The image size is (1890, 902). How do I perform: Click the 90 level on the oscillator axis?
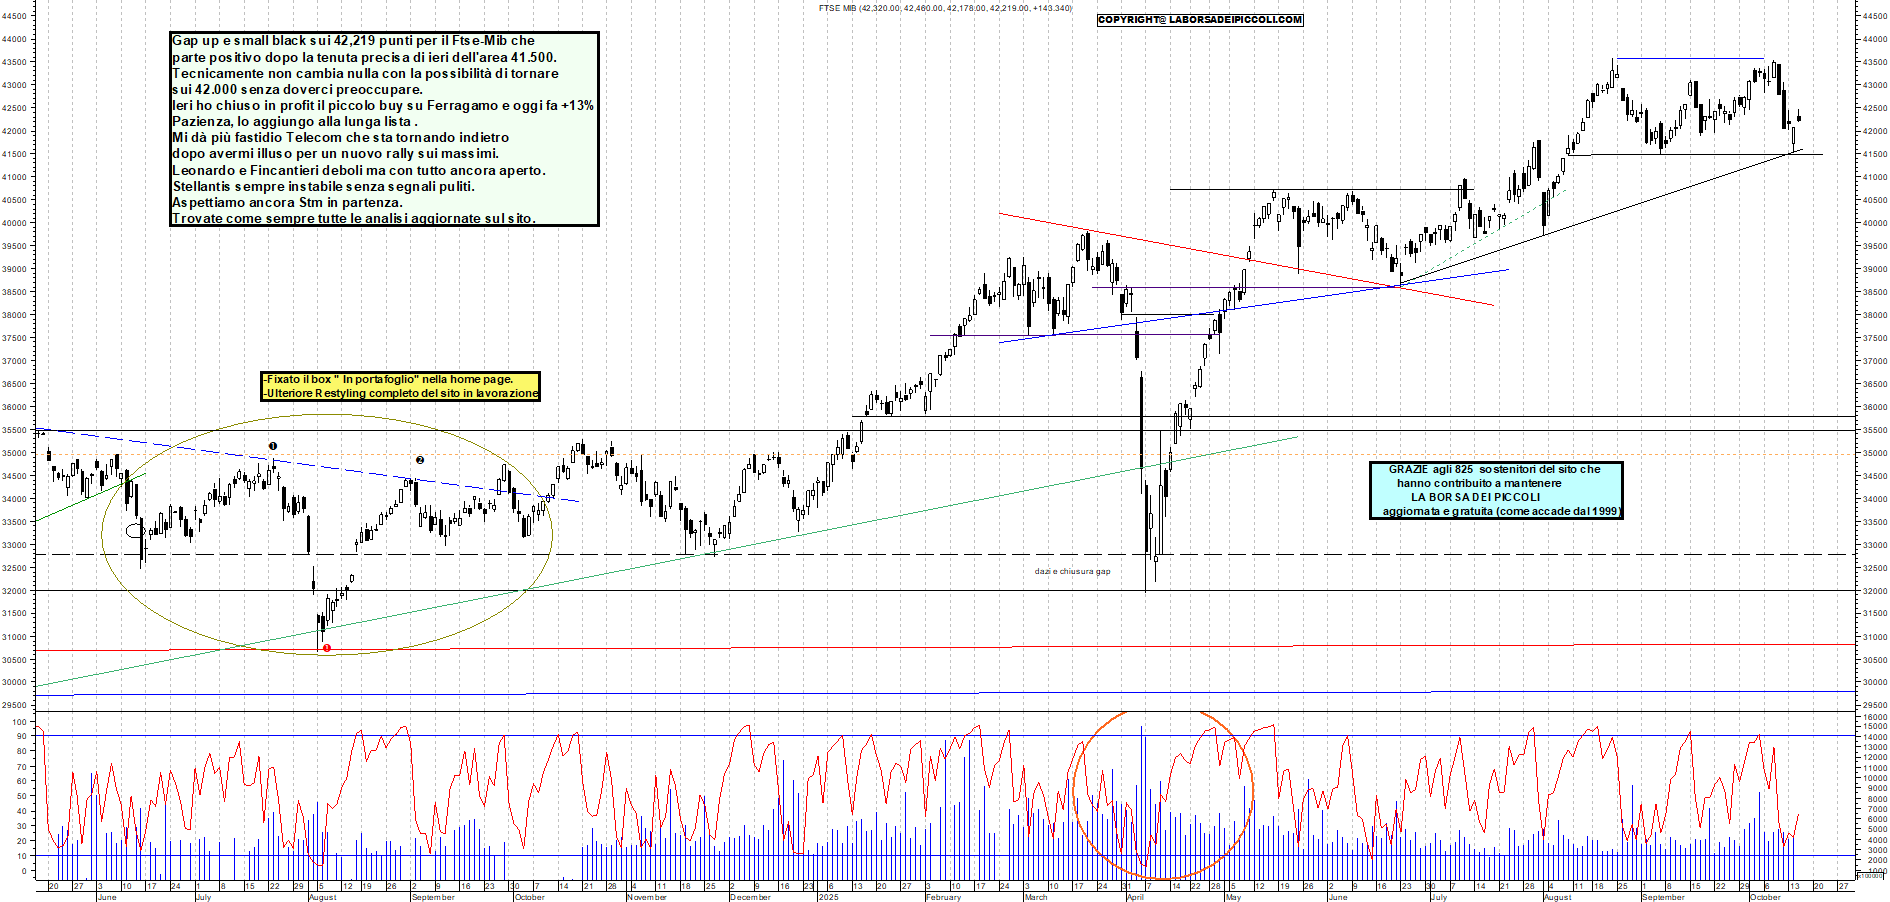click(21, 736)
